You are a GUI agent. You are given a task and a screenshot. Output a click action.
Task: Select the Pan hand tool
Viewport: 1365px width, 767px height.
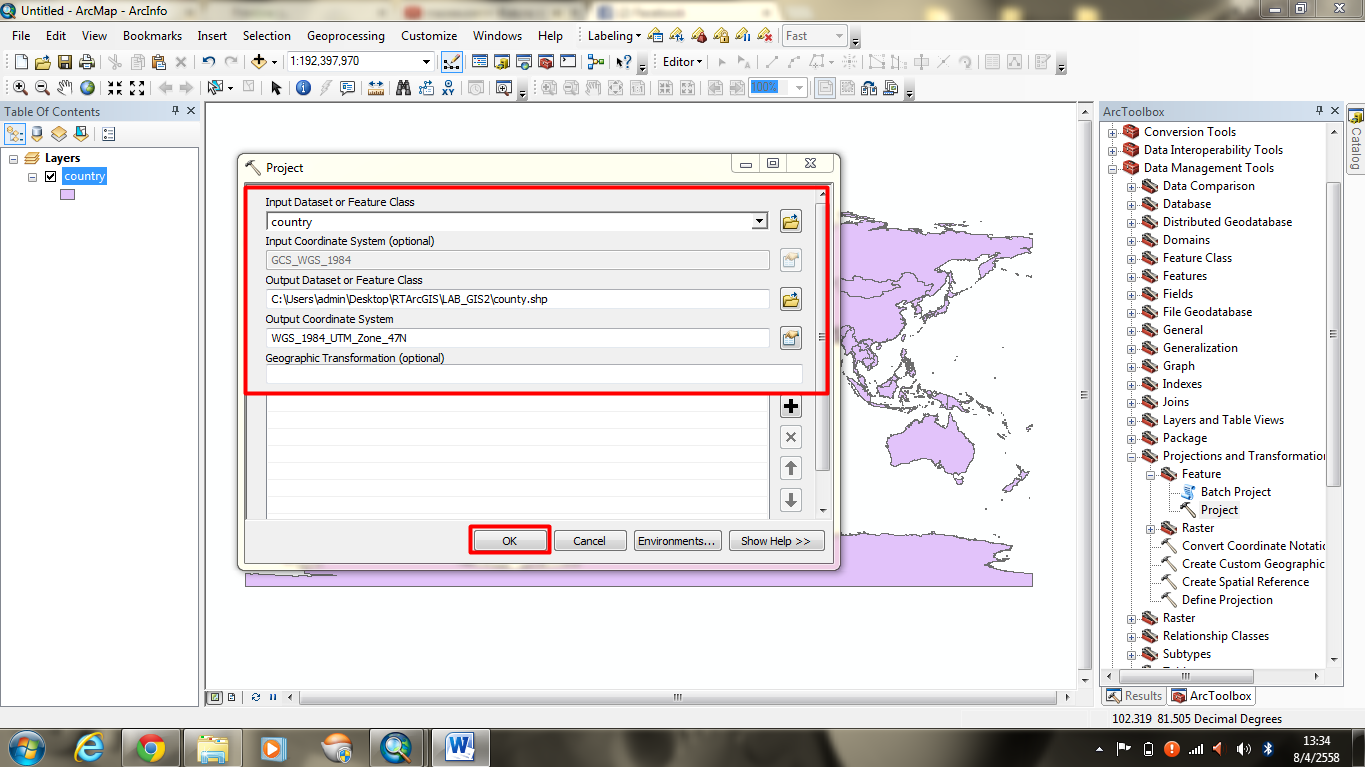pyautogui.click(x=65, y=88)
